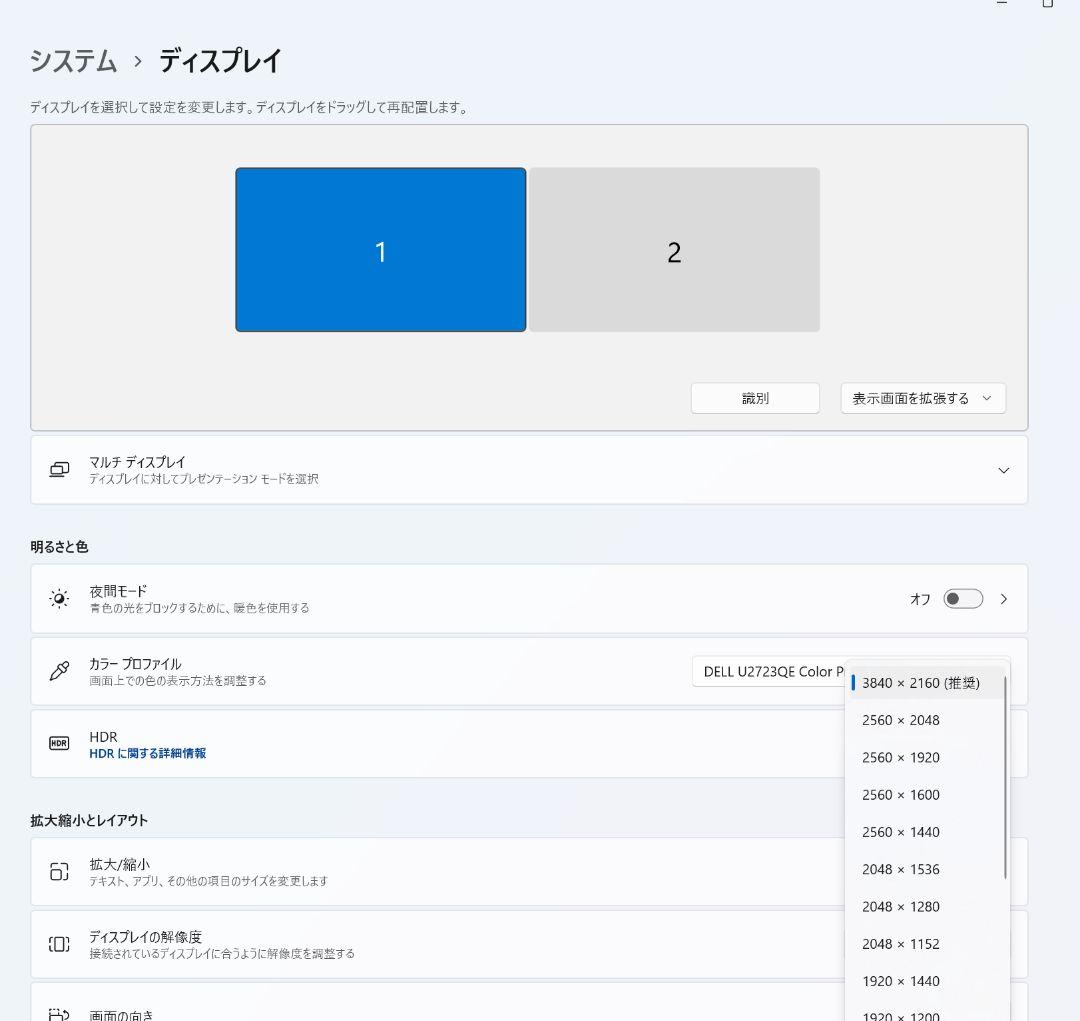Click the 画面の向き orientation icon
This screenshot has height=1021, width=1080.
click(x=59, y=1013)
